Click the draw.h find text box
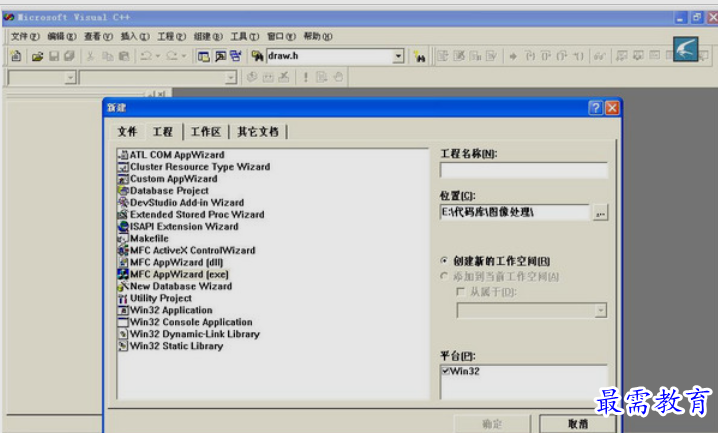Image resolution: width=718 pixels, height=433 pixels. [330, 56]
